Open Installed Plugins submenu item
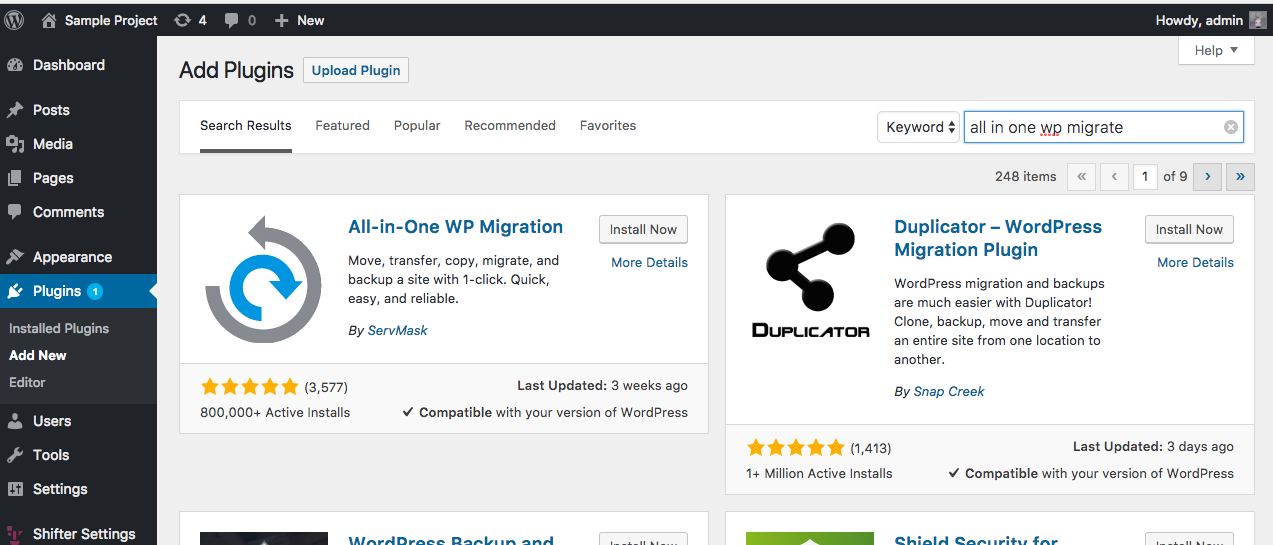This screenshot has width=1273, height=545. 59,328
